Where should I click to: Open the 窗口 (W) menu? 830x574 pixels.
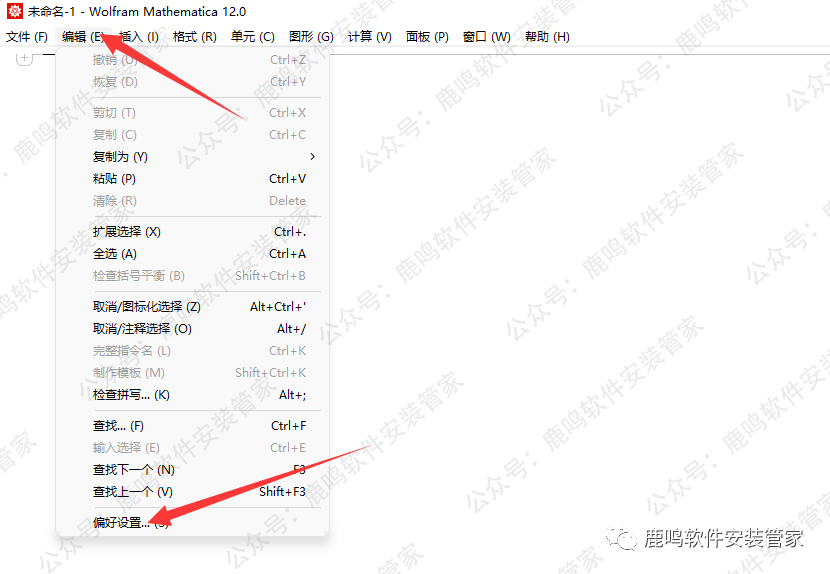coord(486,37)
